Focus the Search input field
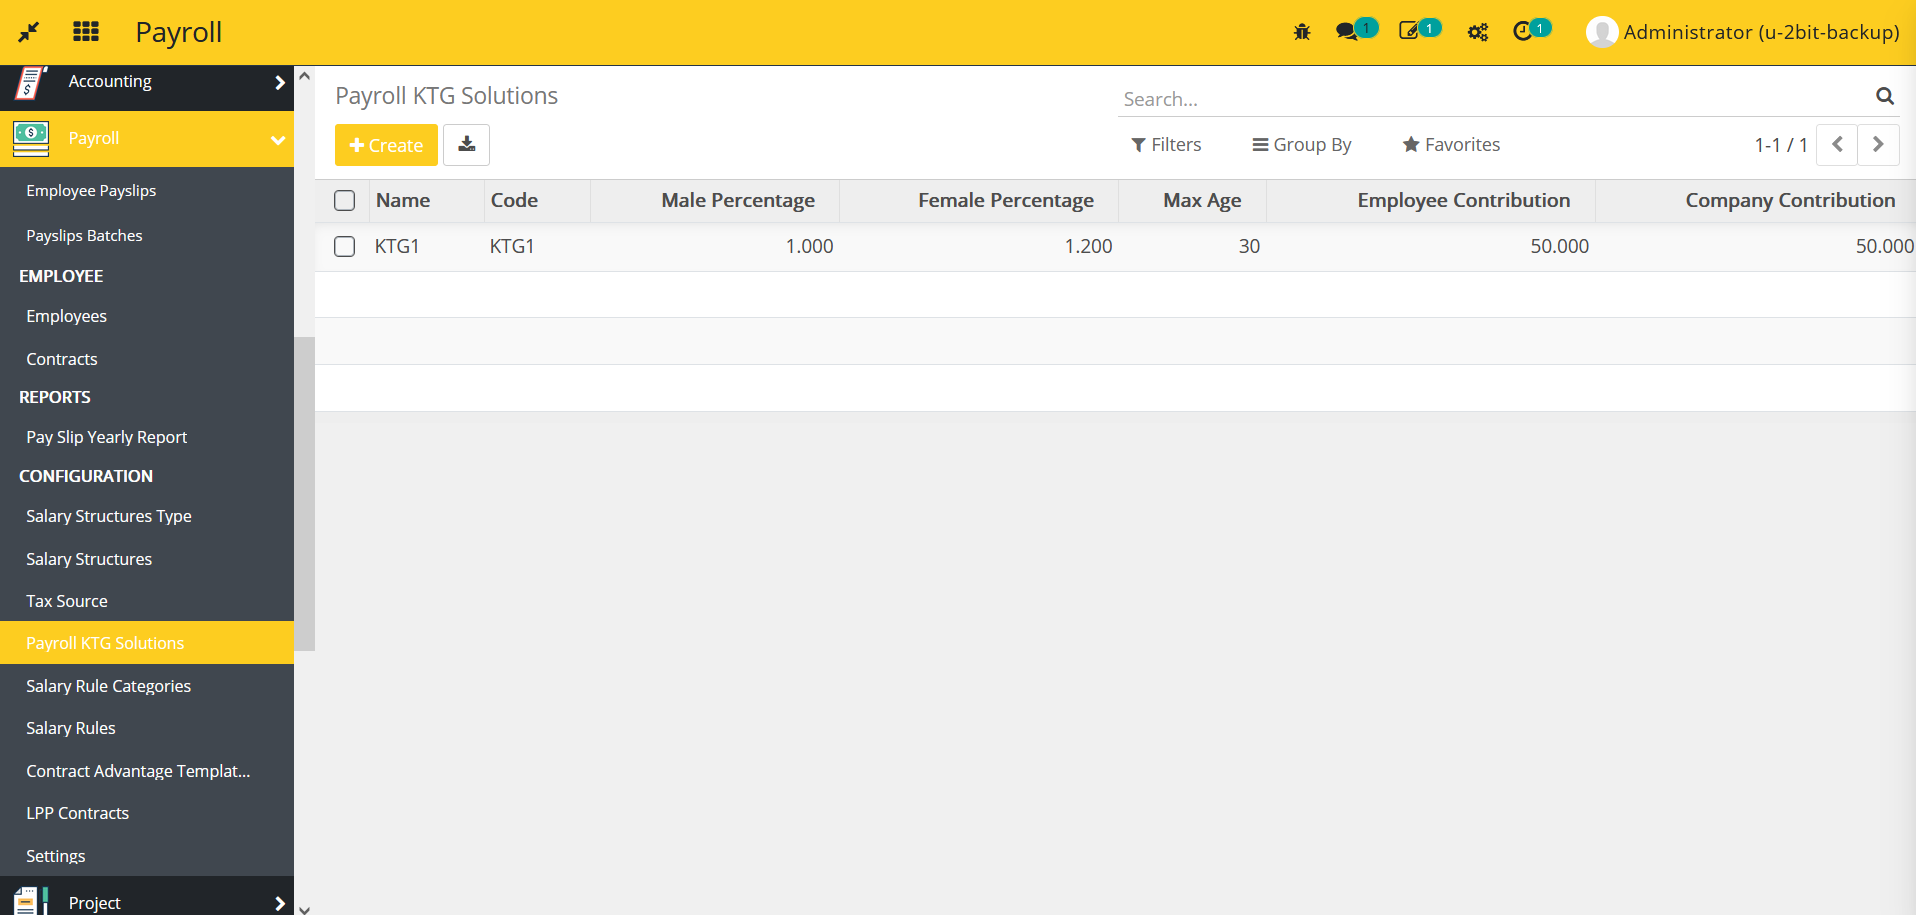The width and height of the screenshot is (1916, 915). tap(1490, 99)
